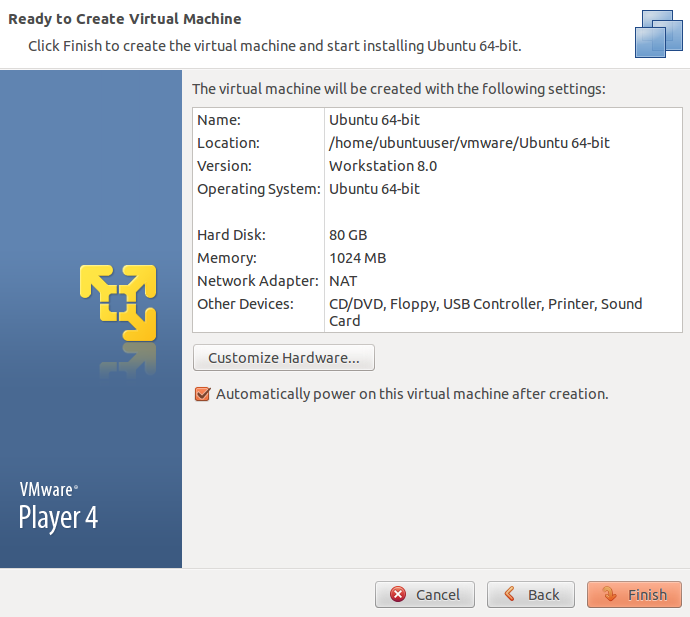
Task: Click the Operating System: label
Action: click(x=259, y=189)
